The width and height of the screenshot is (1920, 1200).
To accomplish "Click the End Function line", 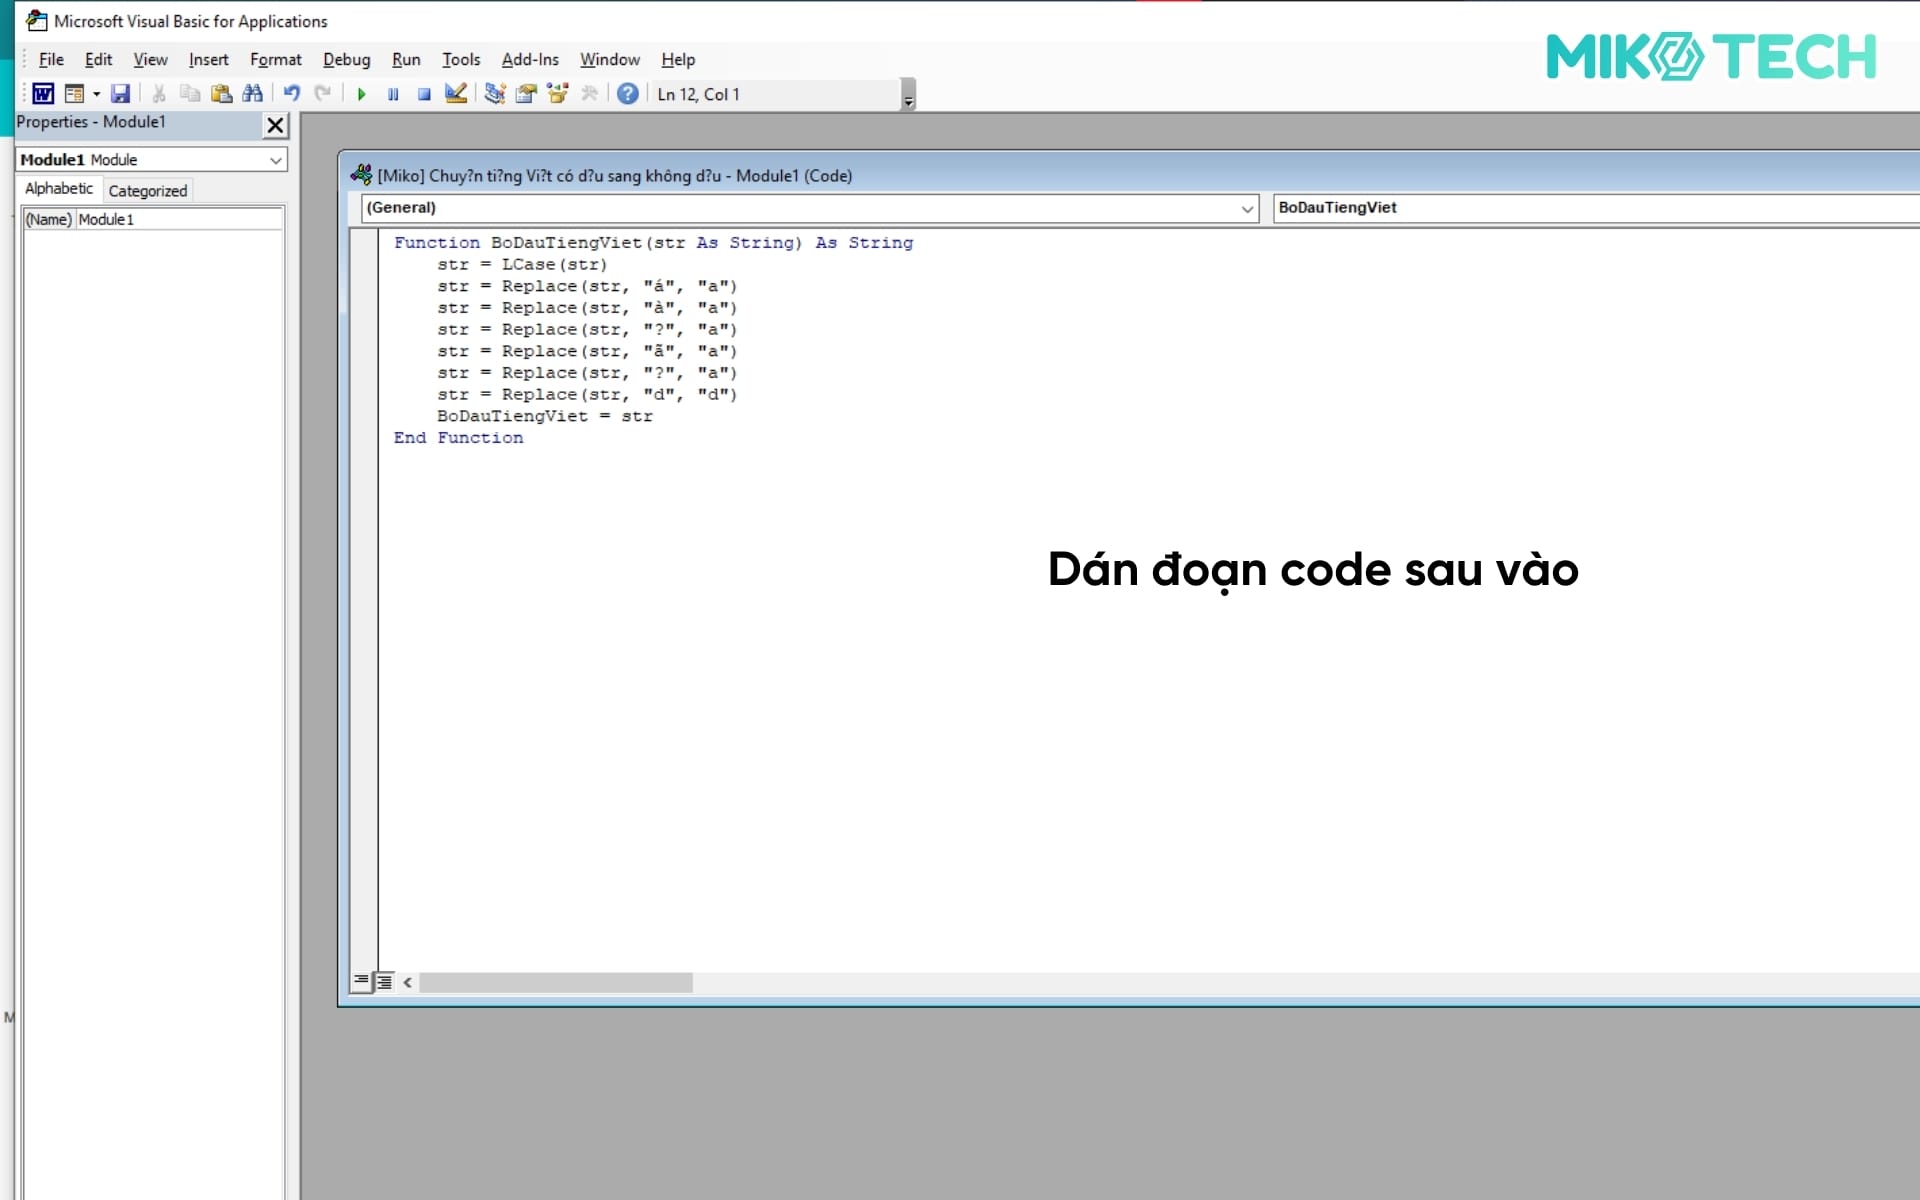I will point(458,438).
